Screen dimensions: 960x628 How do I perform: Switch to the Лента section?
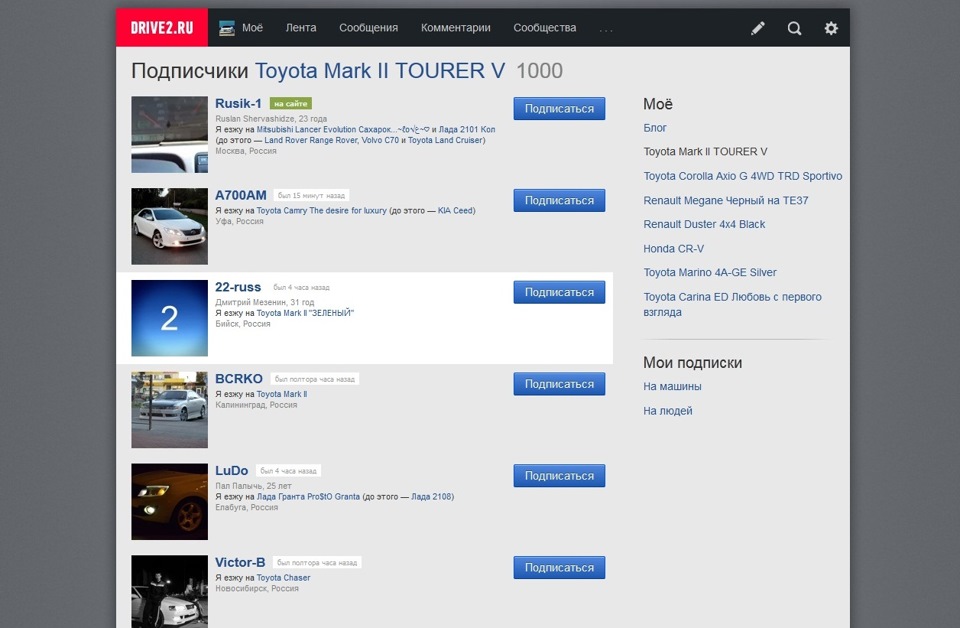click(300, 28)
